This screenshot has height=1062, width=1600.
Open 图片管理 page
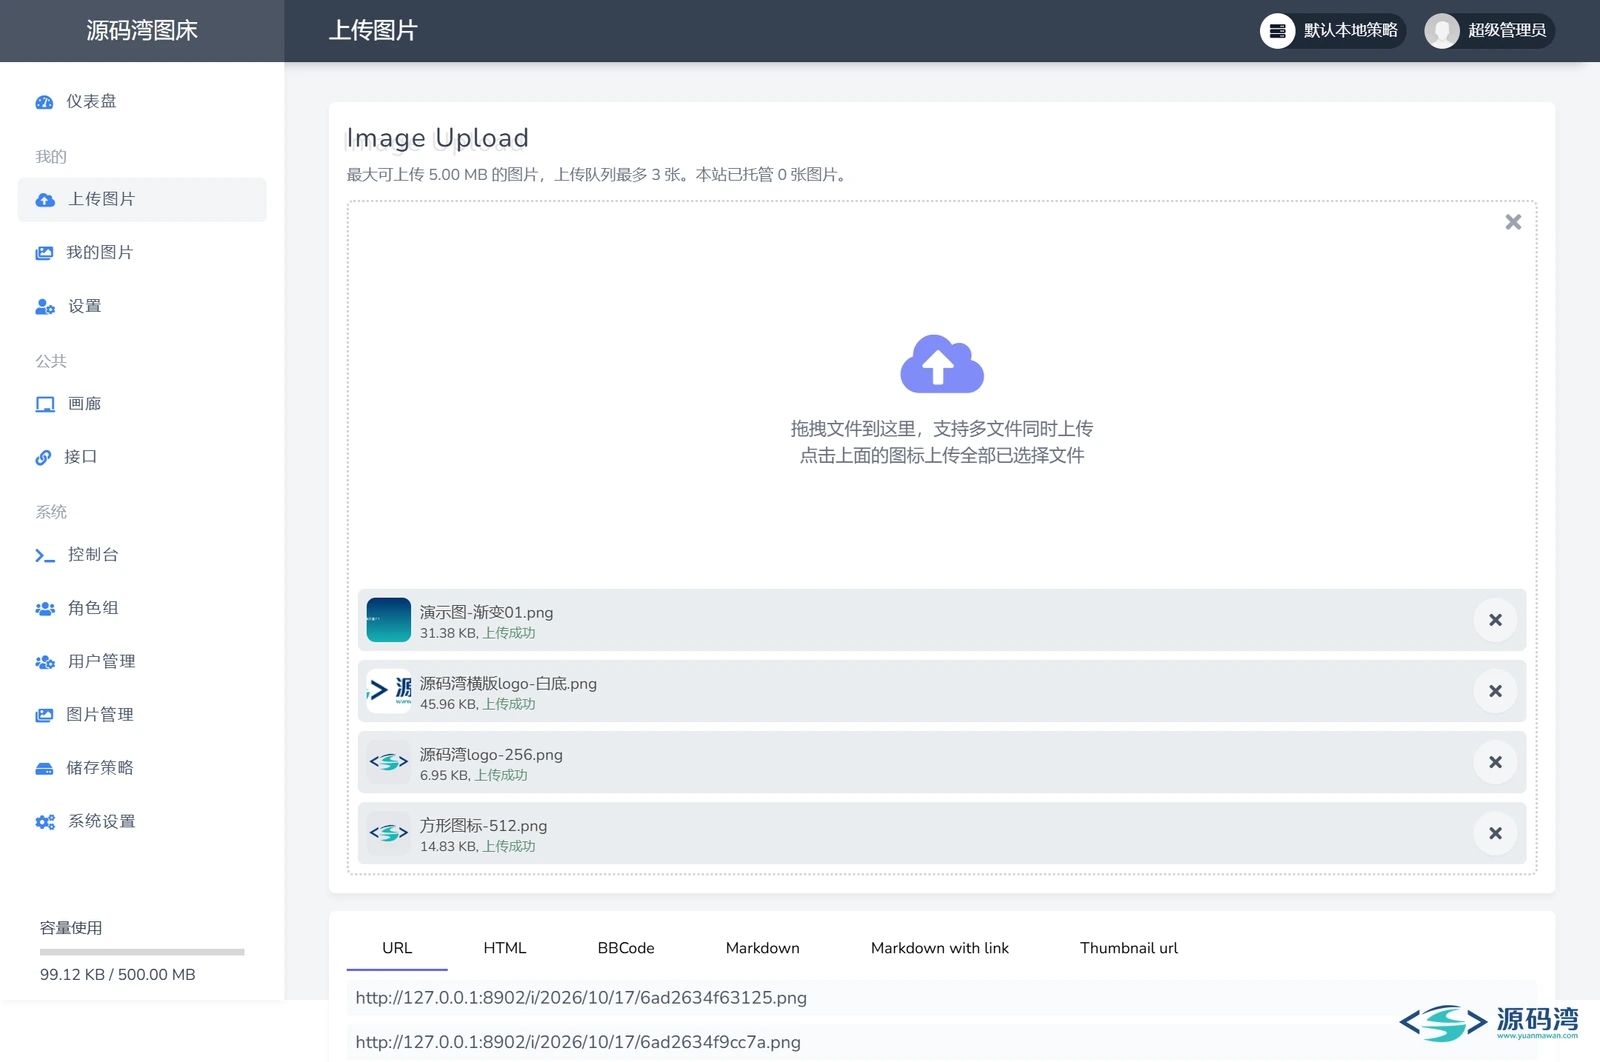(142, 715)
